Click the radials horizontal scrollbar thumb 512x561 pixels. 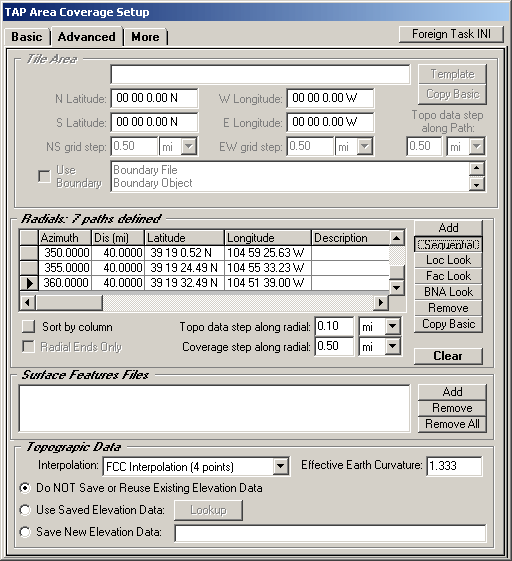click(69, 303)
